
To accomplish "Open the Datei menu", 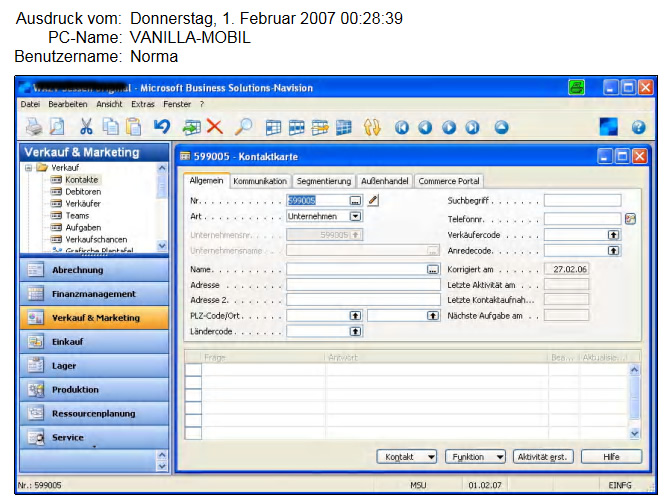I will [30, 104].
